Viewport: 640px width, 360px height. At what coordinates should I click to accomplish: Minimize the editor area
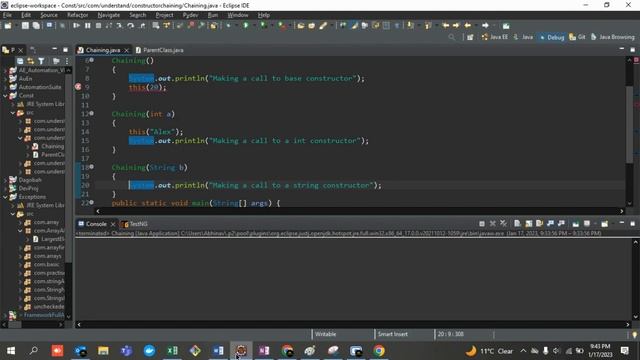(x=622, y=49)
